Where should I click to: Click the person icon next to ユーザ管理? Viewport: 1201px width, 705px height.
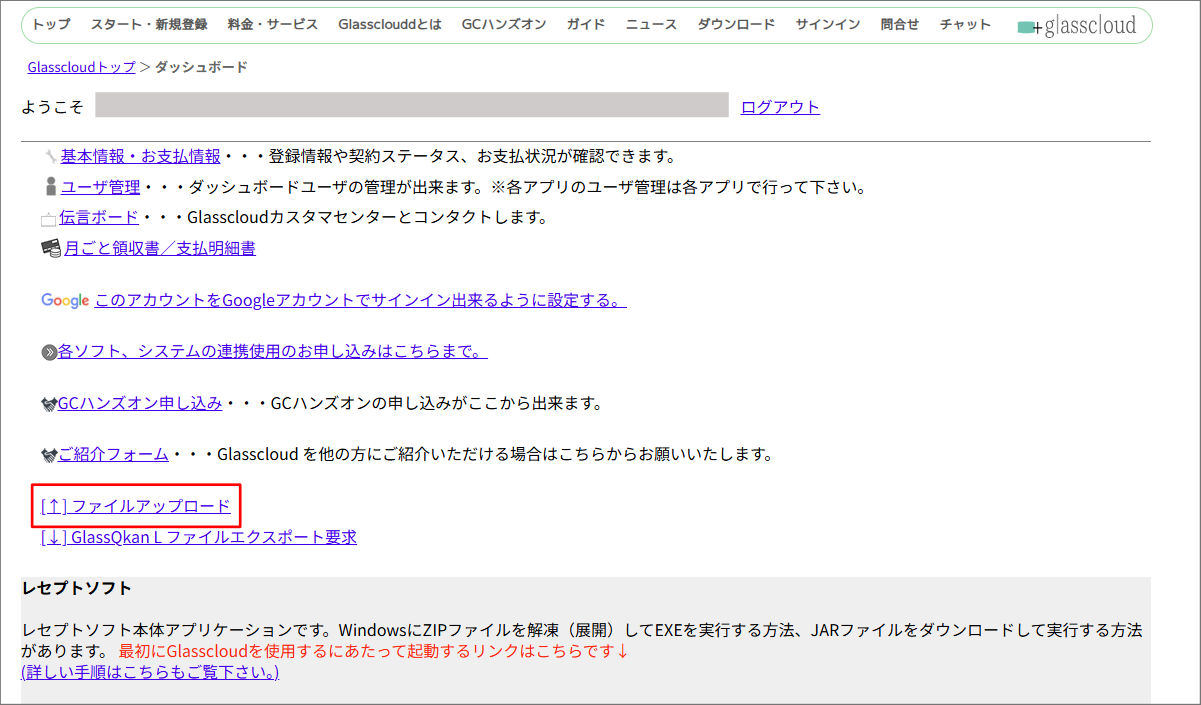pos(50,186)
